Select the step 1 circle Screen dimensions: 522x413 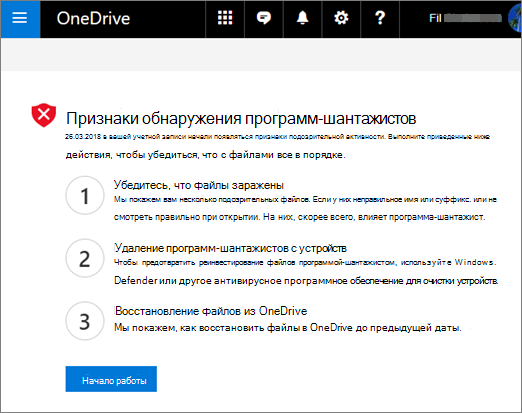pyautogui.click(x=85, y=195)
